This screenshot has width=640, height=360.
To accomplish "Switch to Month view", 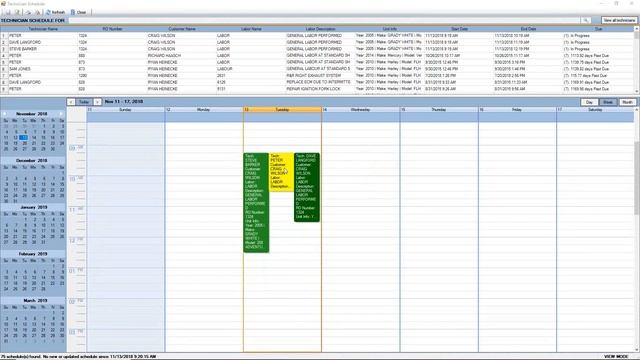I will (627, 102).
